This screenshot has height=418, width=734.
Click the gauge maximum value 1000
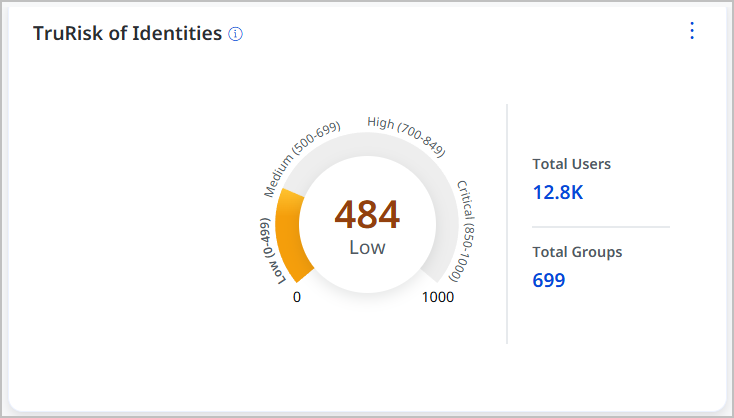438,297
